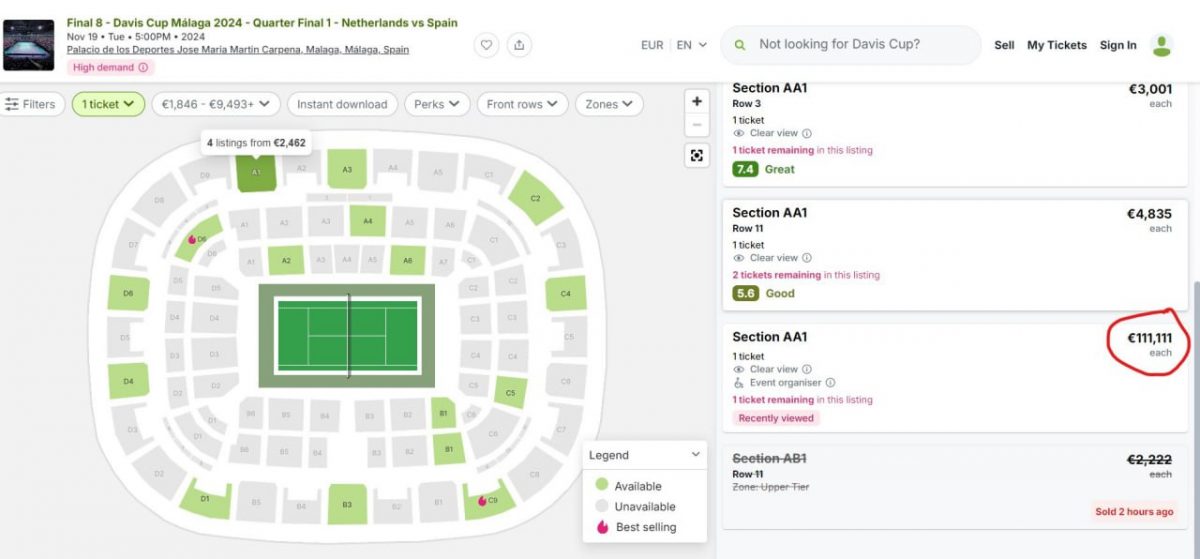This screenshot has height=559, width=1200.
Task: Collapse the Legend panel
Action: click(696, 455)
